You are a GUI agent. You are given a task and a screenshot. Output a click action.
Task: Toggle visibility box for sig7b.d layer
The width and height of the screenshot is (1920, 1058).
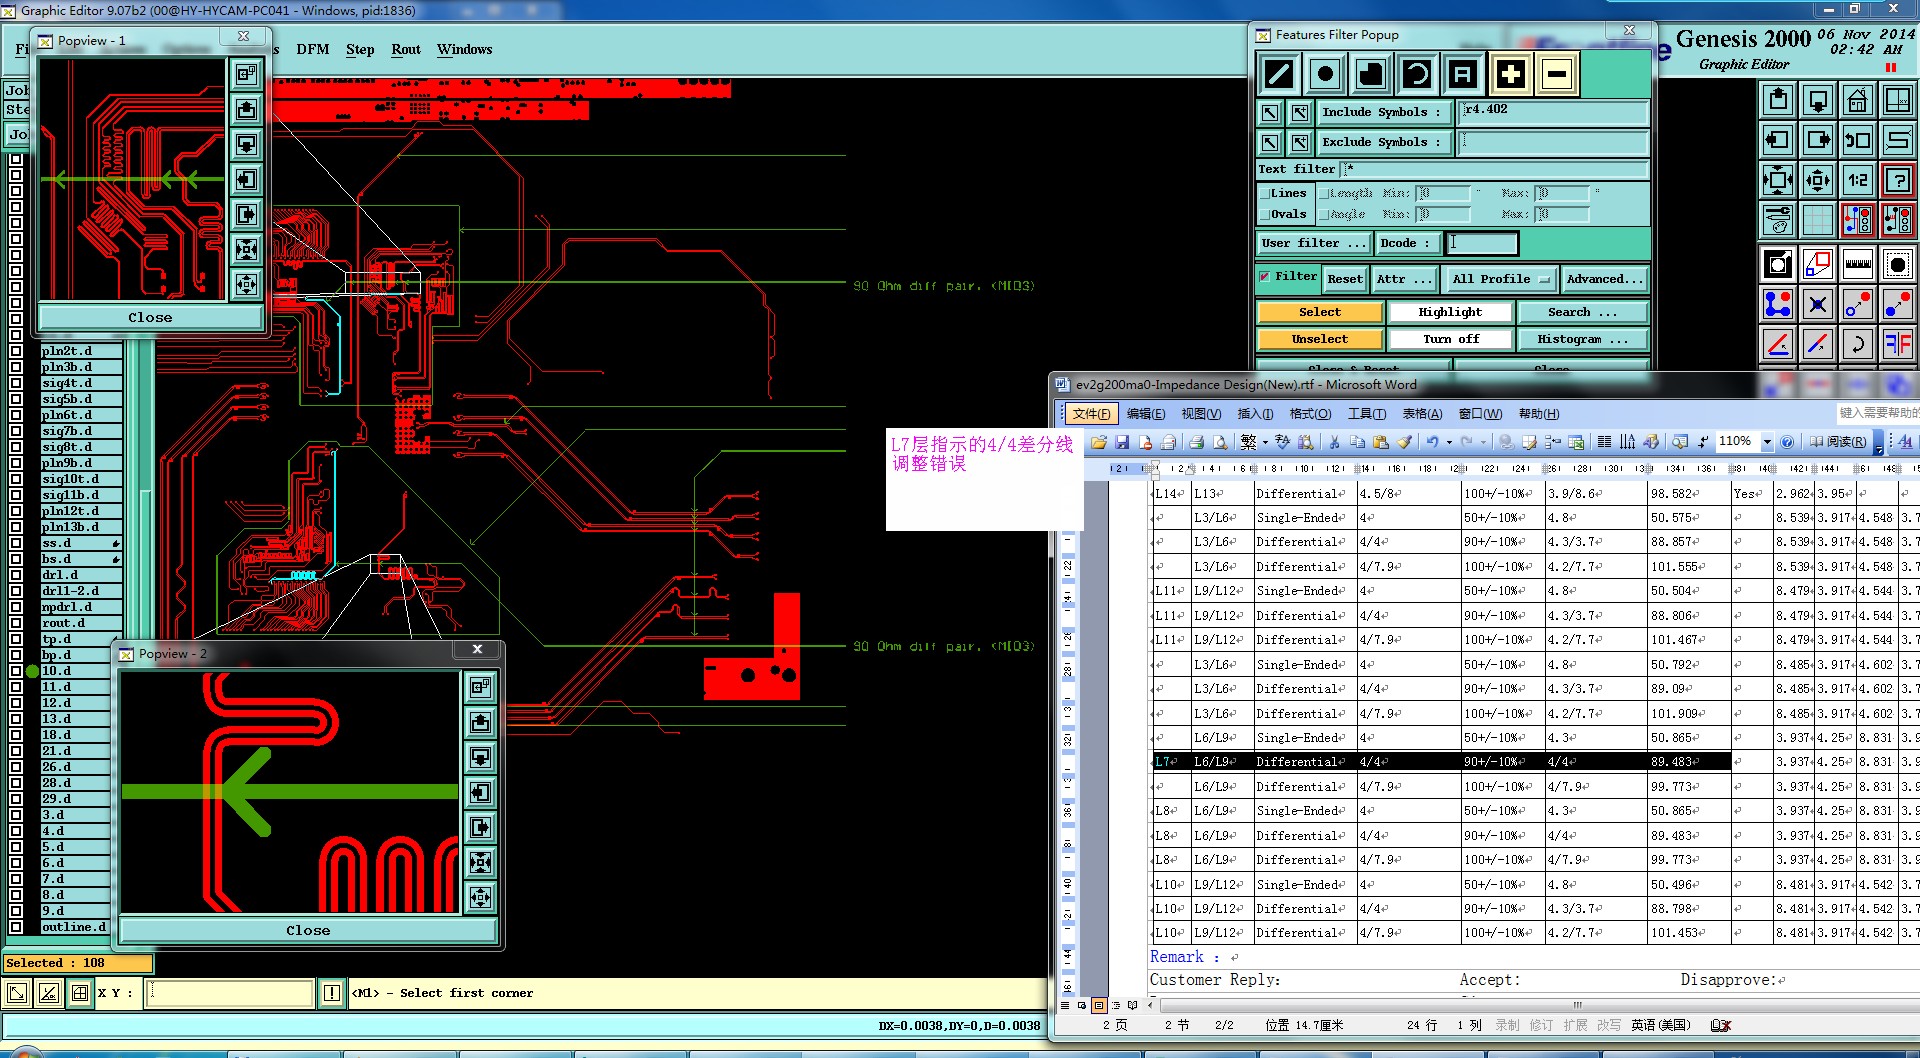coord(16,431)
